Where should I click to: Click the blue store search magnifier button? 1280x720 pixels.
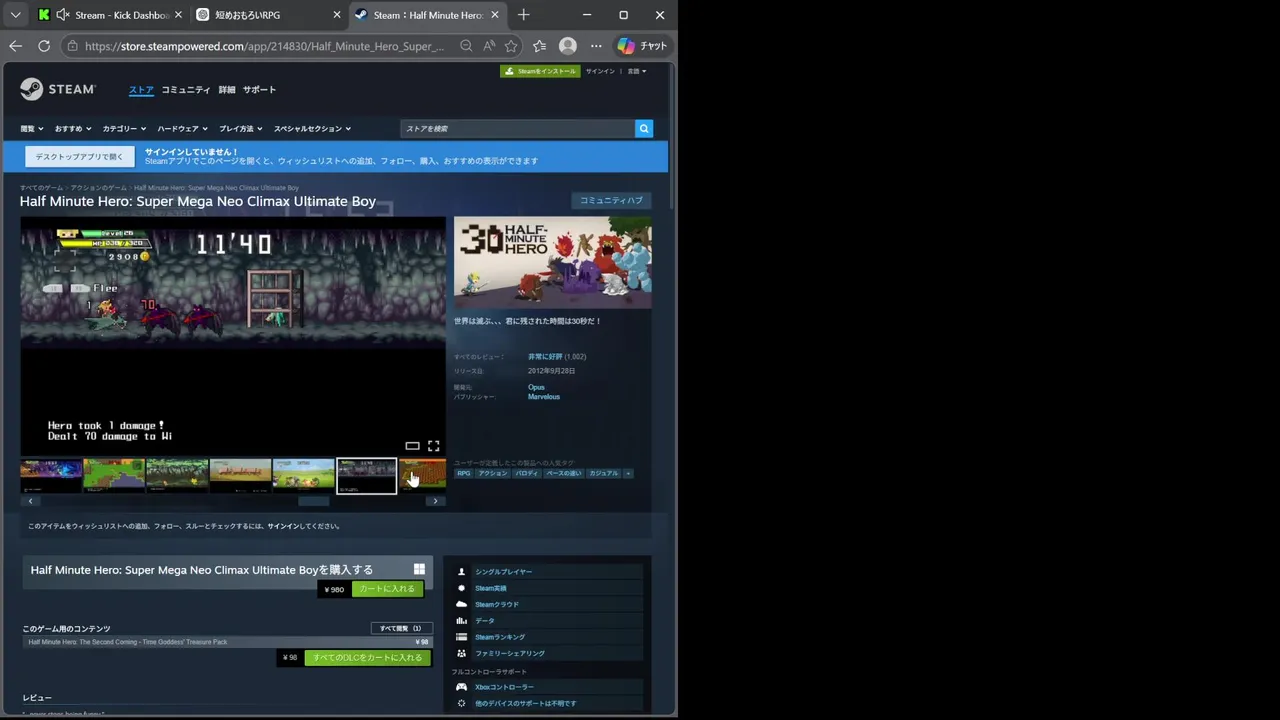coord(644,129)
